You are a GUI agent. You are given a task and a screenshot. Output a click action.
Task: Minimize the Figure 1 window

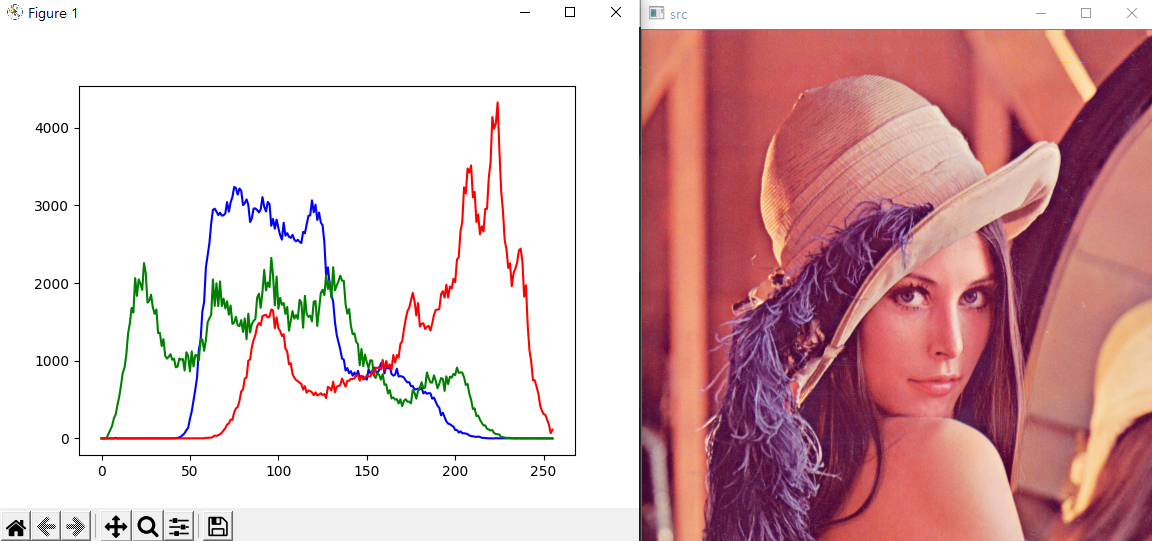click(525, 12)
